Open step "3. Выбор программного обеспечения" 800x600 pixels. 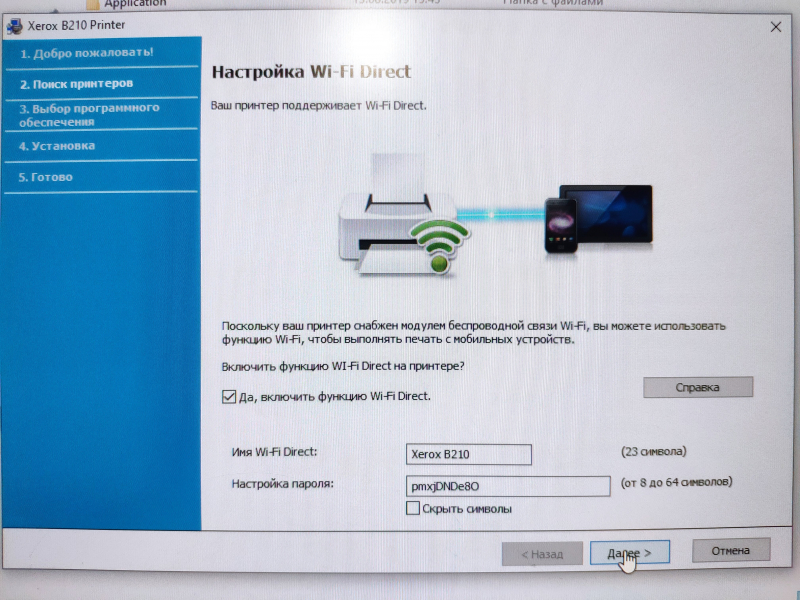tap(89, 114)
